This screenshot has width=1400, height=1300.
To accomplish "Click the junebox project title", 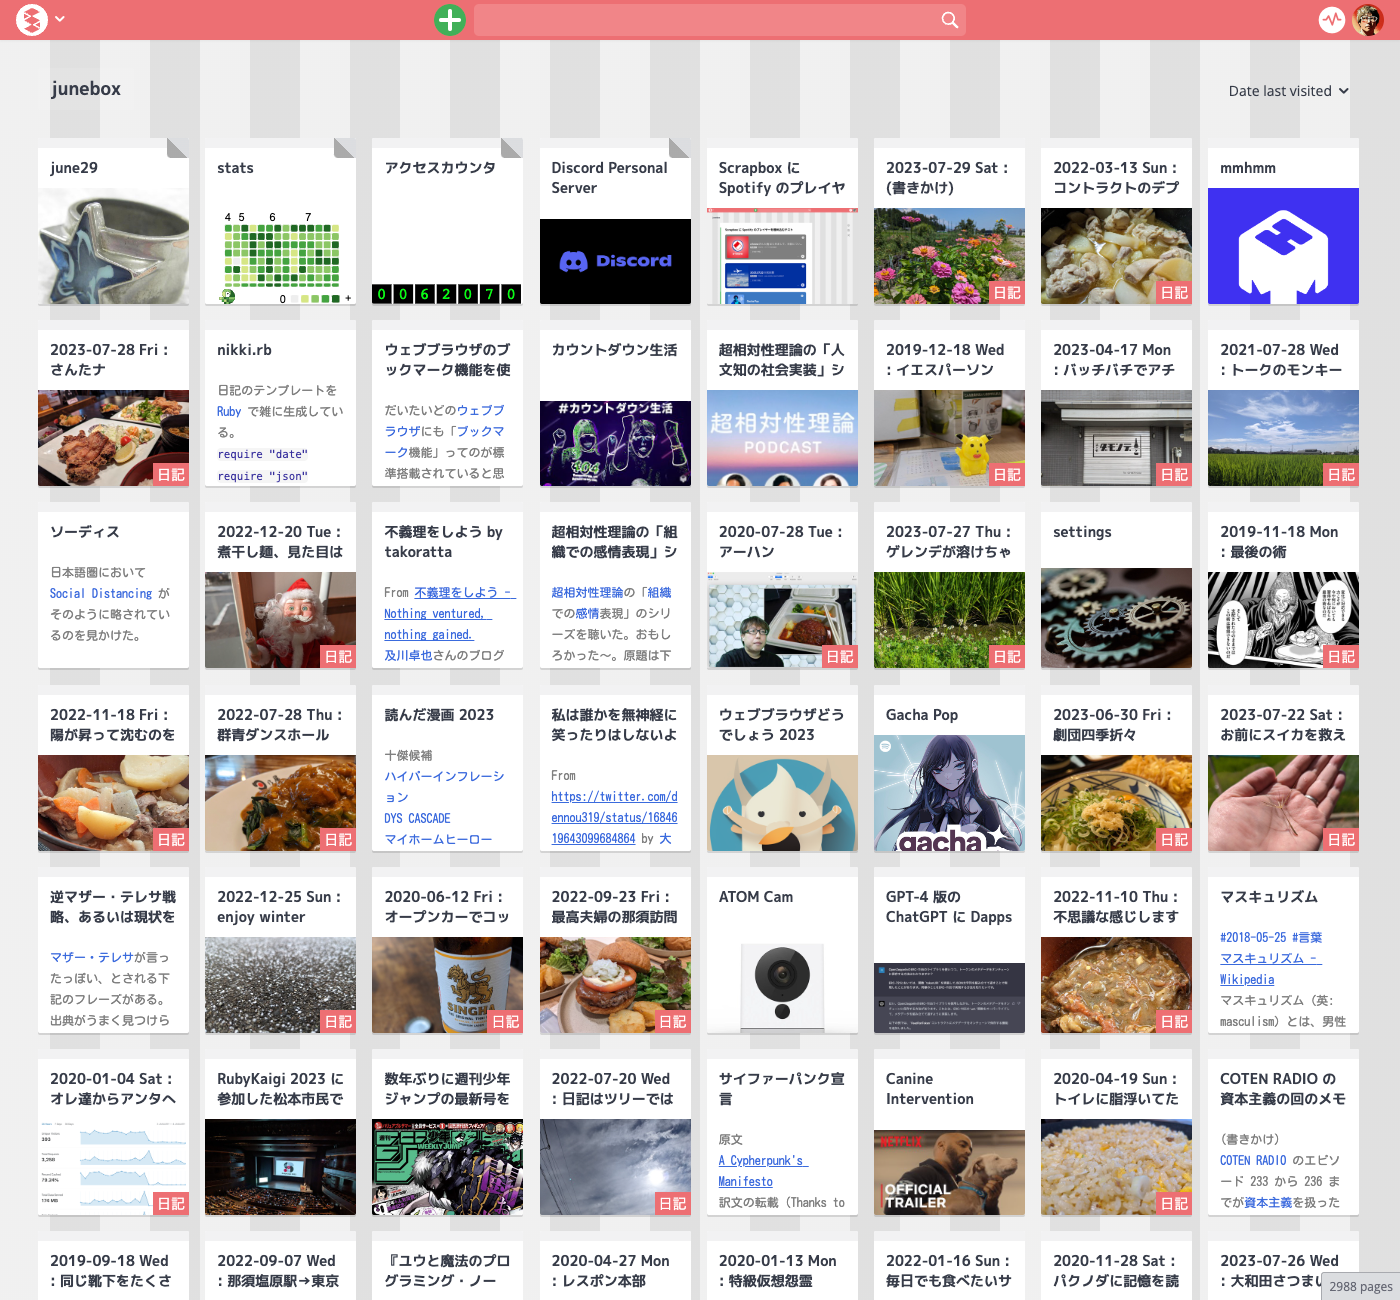I will [x=86, y=89].
